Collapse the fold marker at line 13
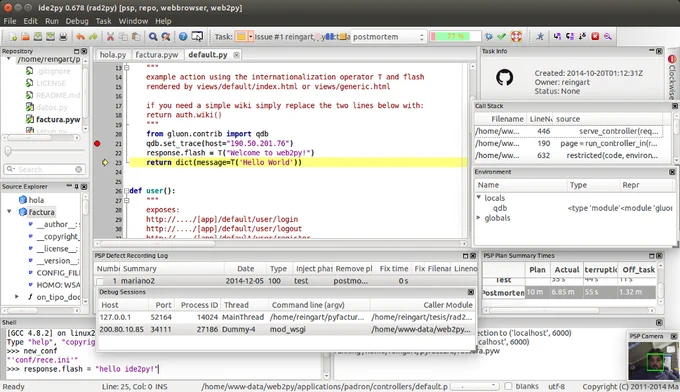The width and height of the screenshot is (680, 392). coord(127,68)
